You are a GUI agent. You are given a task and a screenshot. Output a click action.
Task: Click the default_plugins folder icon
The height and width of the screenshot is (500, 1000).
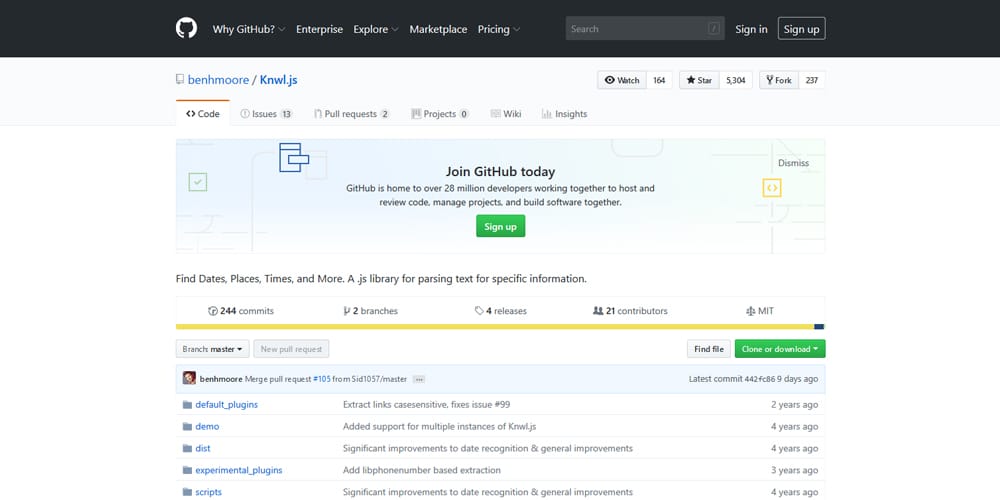pyautogui.click(x=187, y=405)
